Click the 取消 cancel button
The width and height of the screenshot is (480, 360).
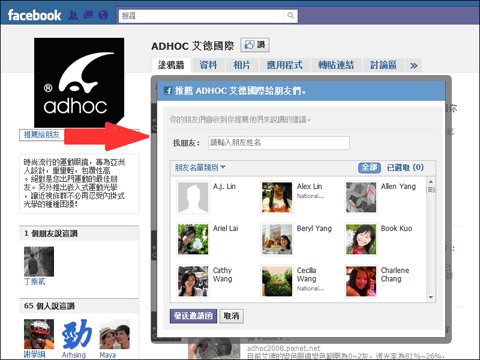pos(232,316)
